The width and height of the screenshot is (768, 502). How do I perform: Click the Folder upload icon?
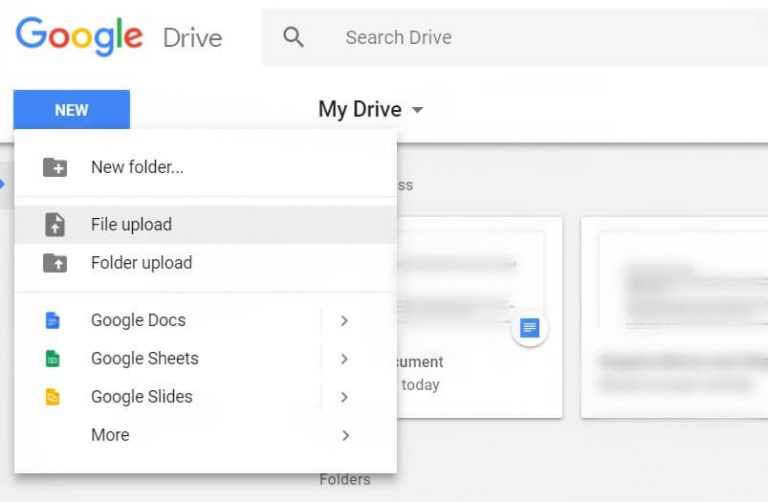tap(55, 263)
